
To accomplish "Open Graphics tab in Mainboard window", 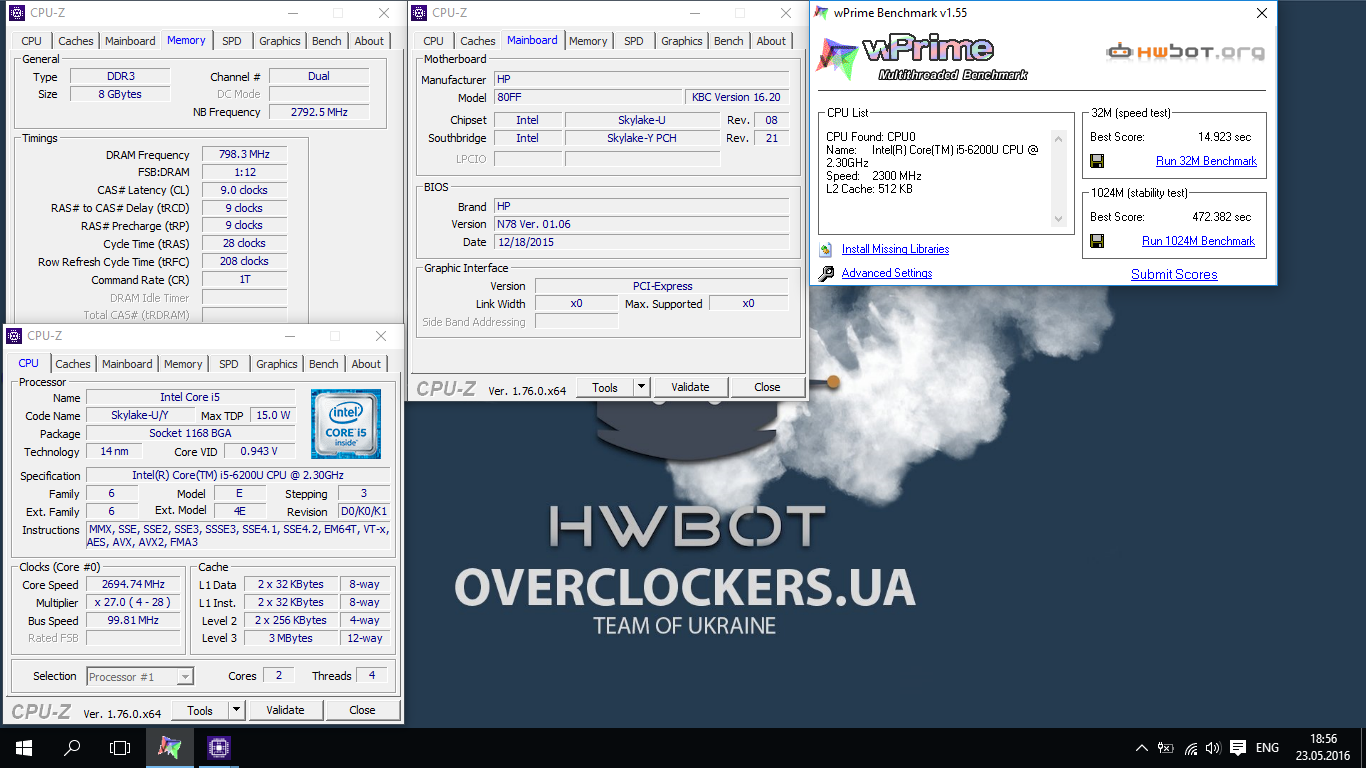I will pyautogui.click(x=682, y=41).
